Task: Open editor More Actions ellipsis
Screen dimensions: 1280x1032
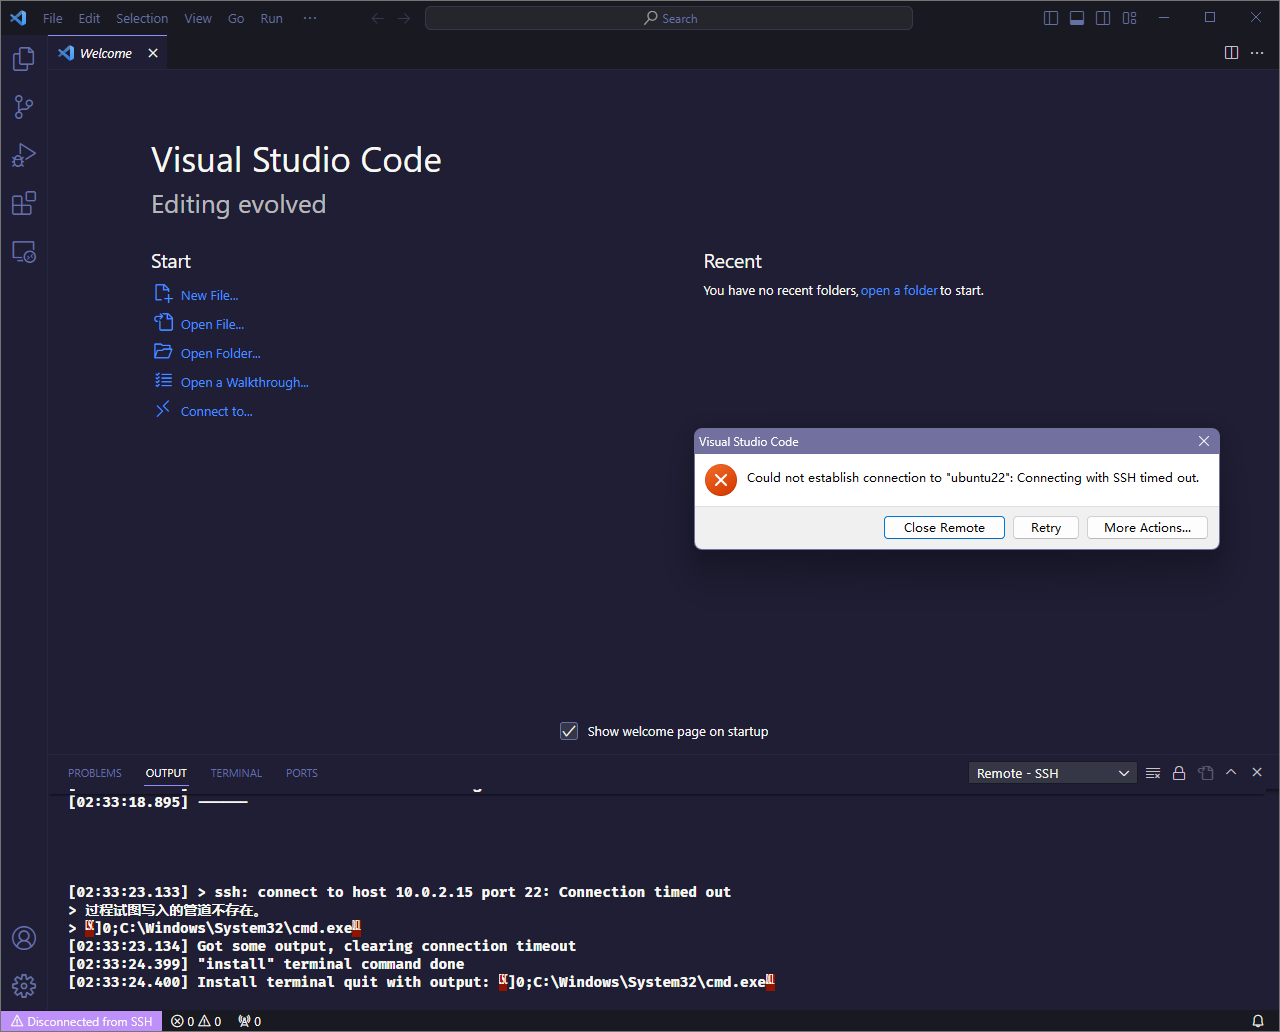Action: click(1257, 53)
